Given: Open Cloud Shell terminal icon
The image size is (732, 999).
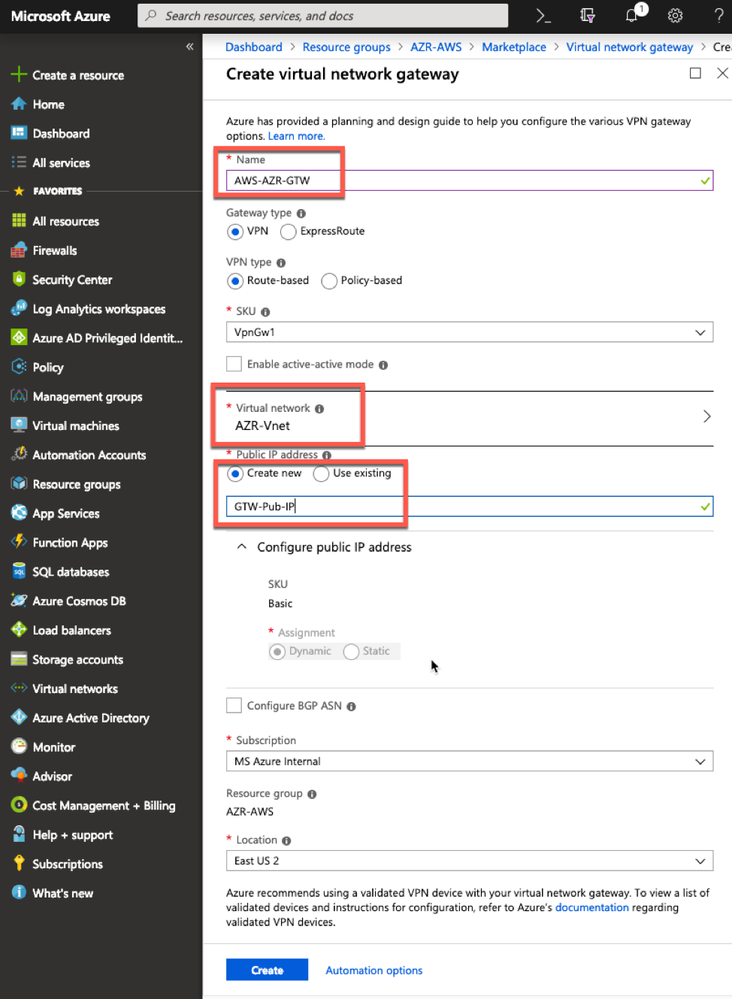Looking at the screenshot, I should click(543, 16).
